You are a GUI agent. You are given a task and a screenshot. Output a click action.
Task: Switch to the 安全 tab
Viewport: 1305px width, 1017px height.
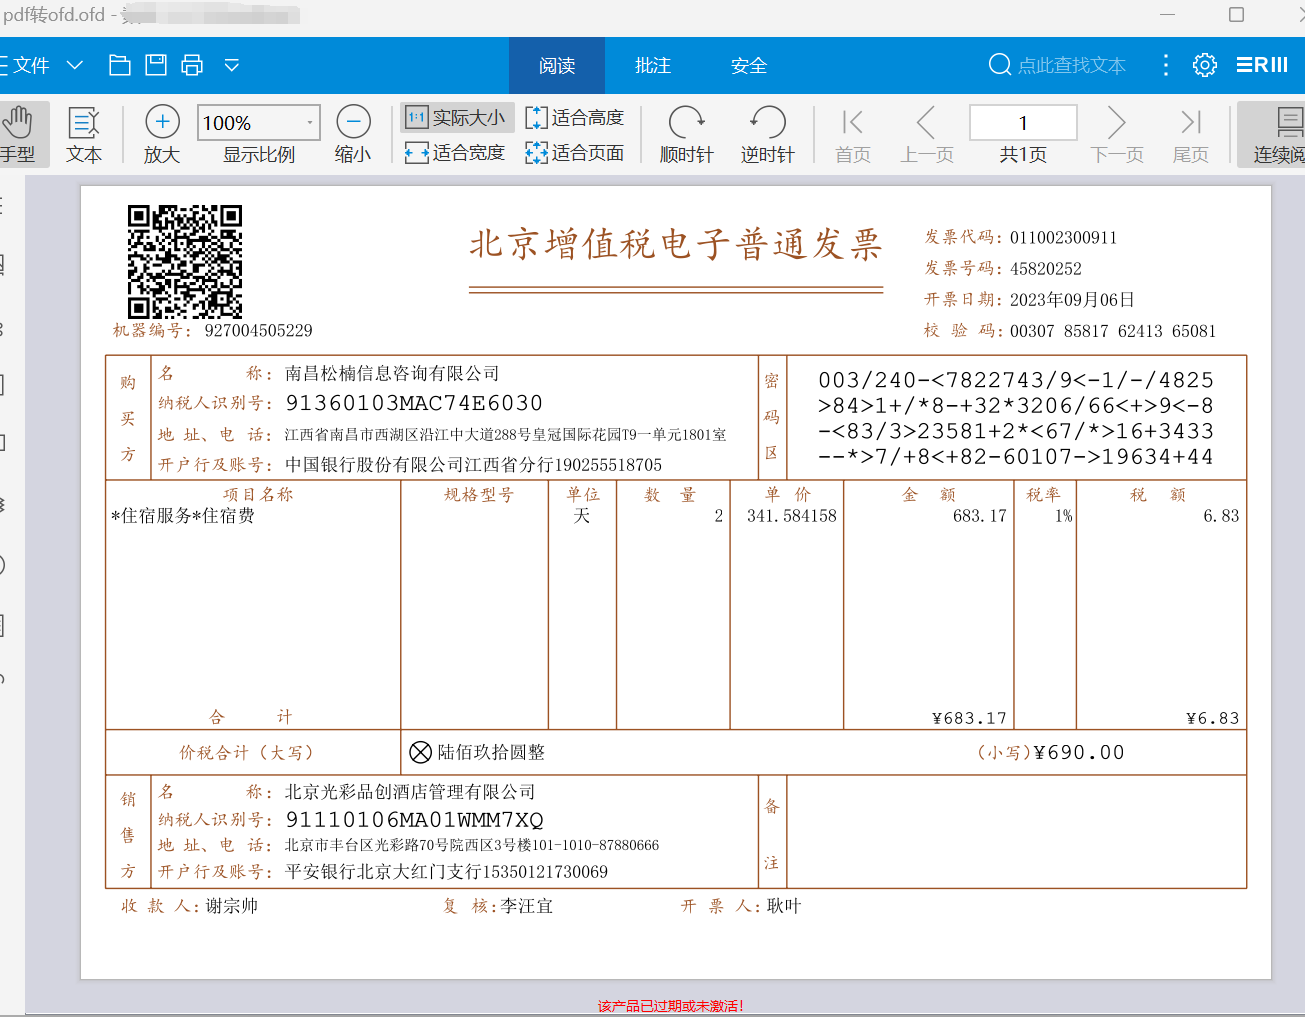pos(749,66)
